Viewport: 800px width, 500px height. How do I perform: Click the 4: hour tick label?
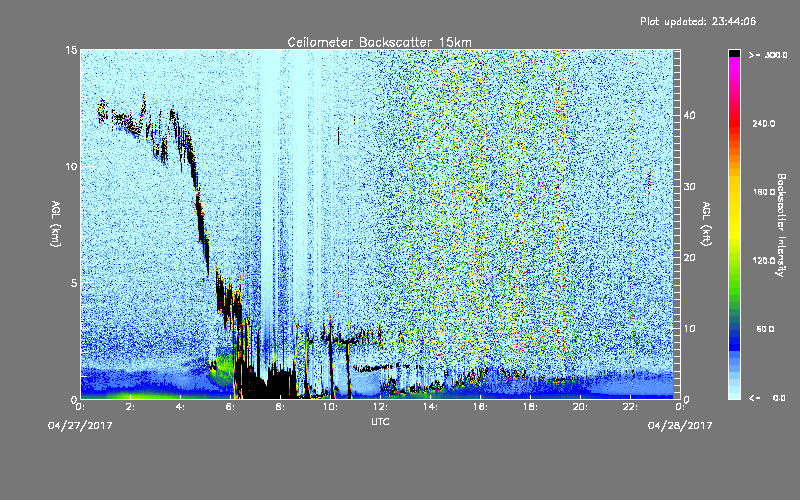(x=181, y=407)
